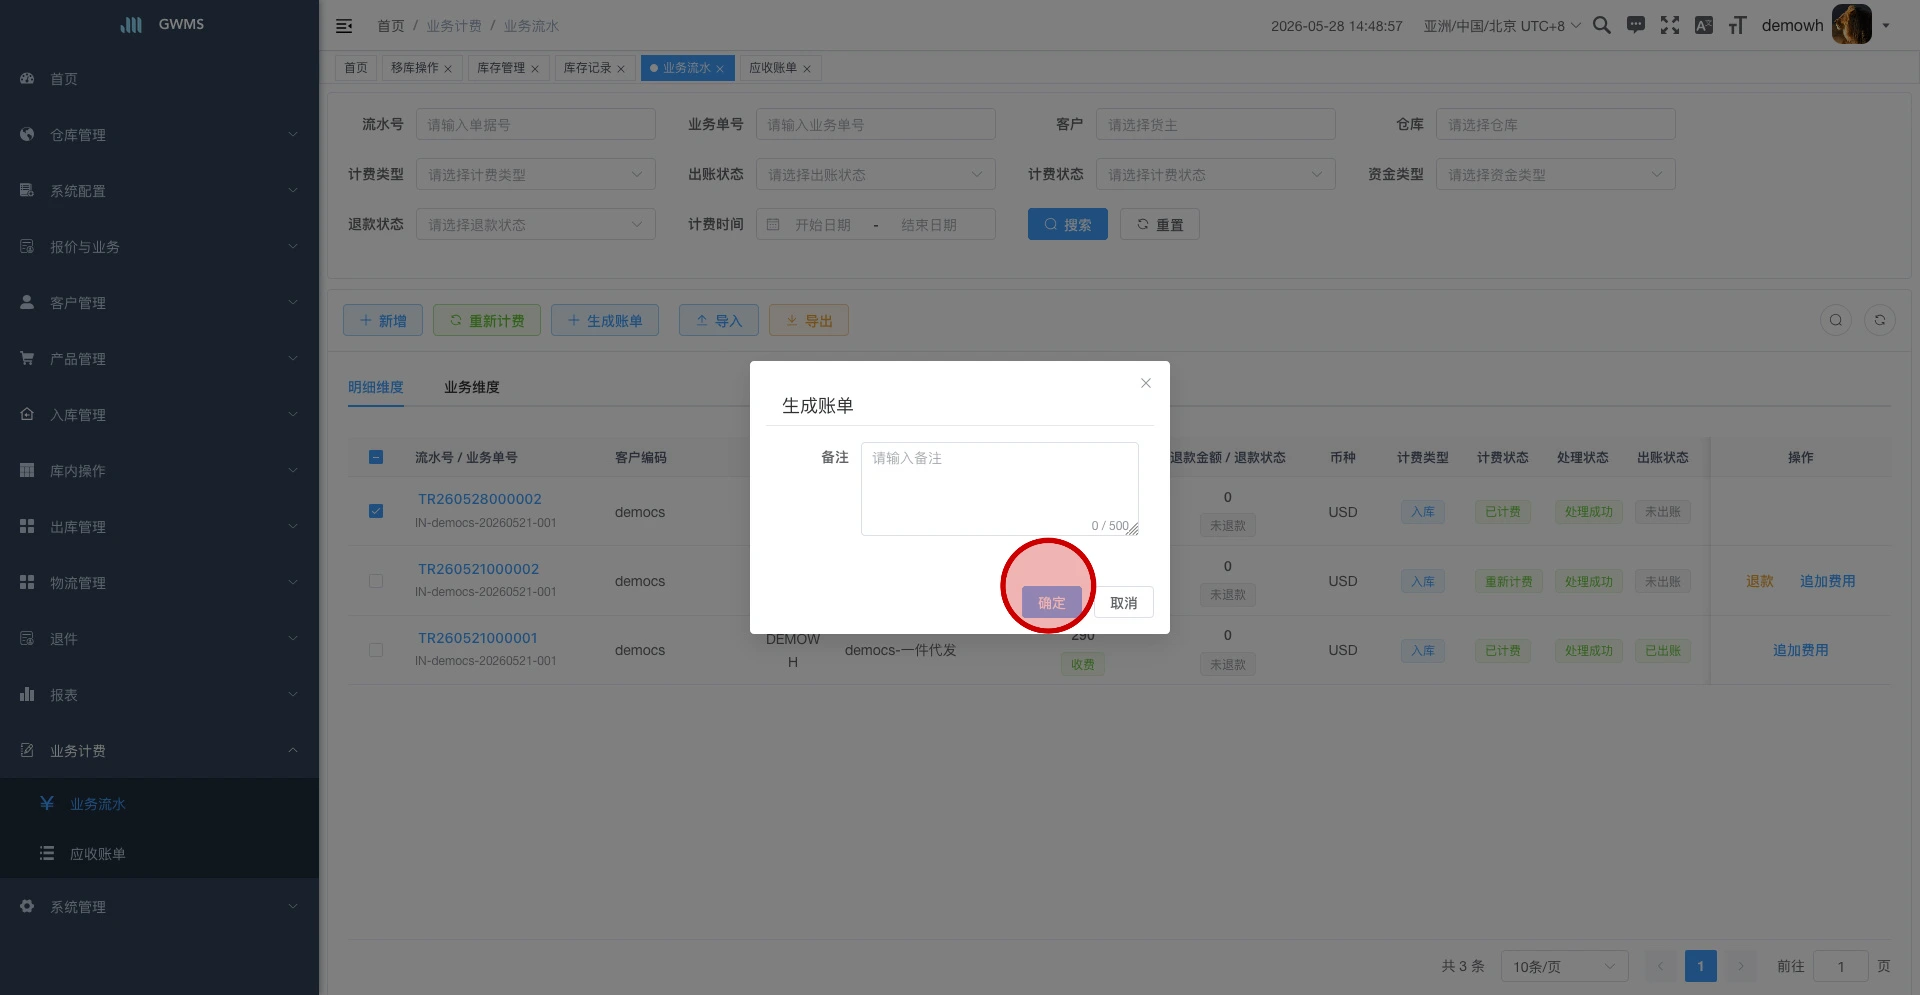This screenshot has height=995, width=1920.
Task: Select the 明细维度 tab
Action: [376, 387]
